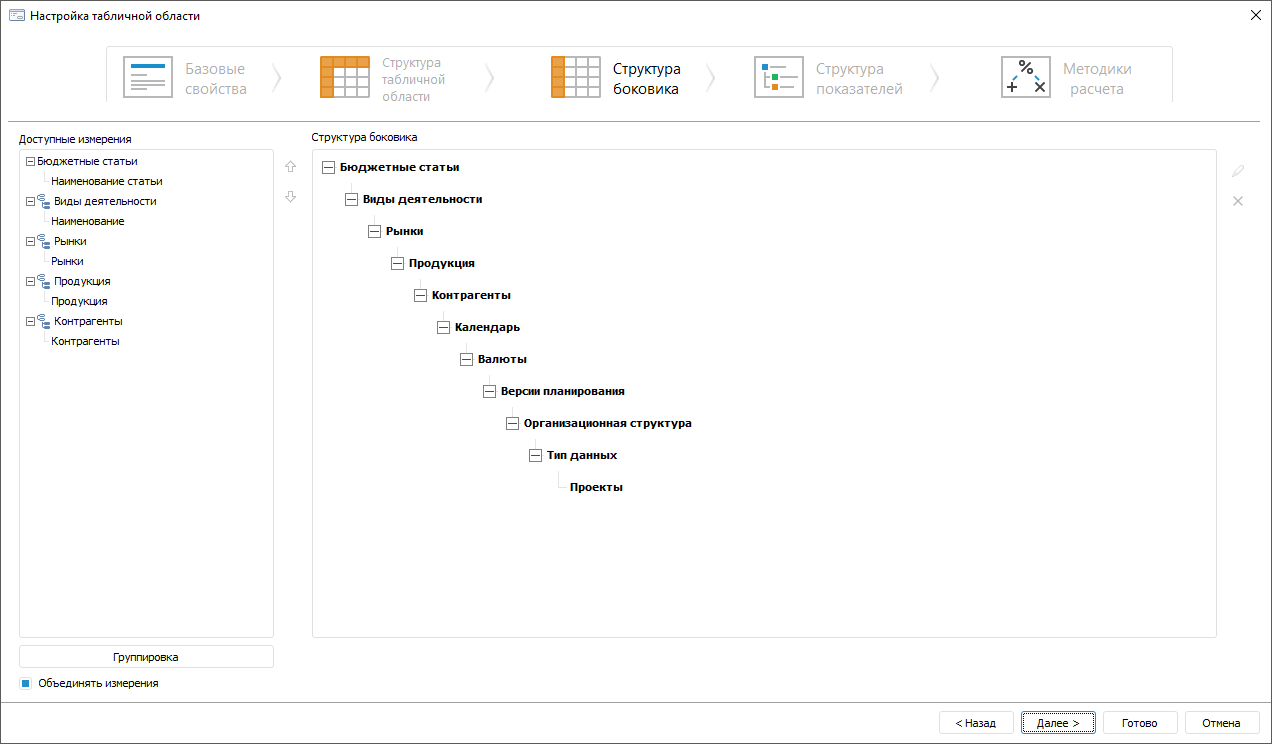Click the move down arrow icon
The image size is (1272, 744).
291,197
